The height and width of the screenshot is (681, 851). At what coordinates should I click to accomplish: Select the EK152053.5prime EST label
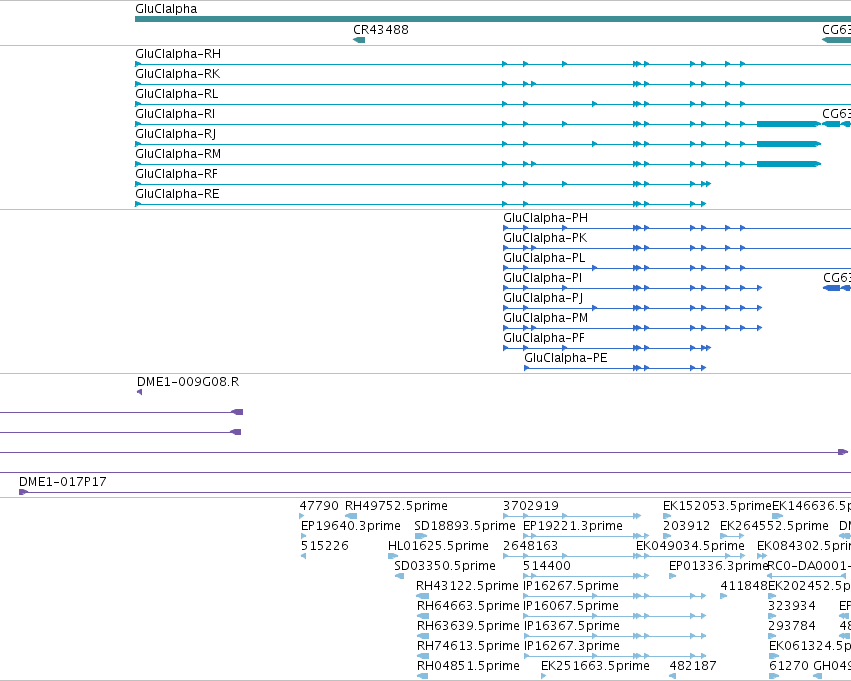point(717,506)
